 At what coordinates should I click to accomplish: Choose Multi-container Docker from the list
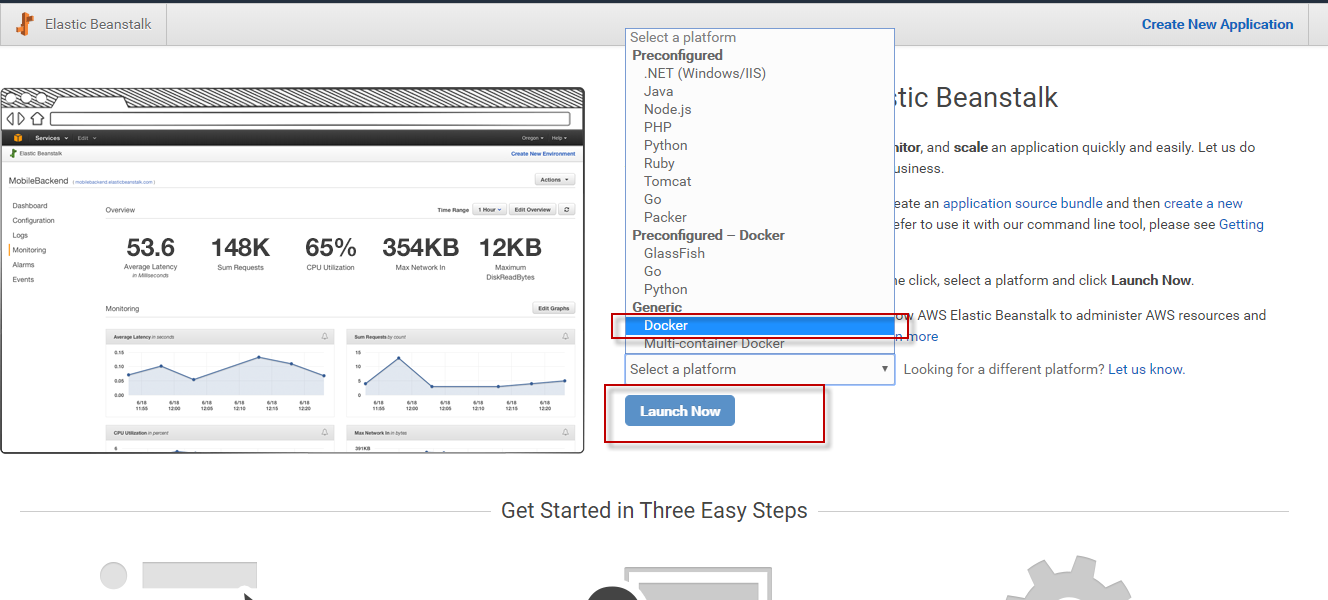click(x=714, y=343)
